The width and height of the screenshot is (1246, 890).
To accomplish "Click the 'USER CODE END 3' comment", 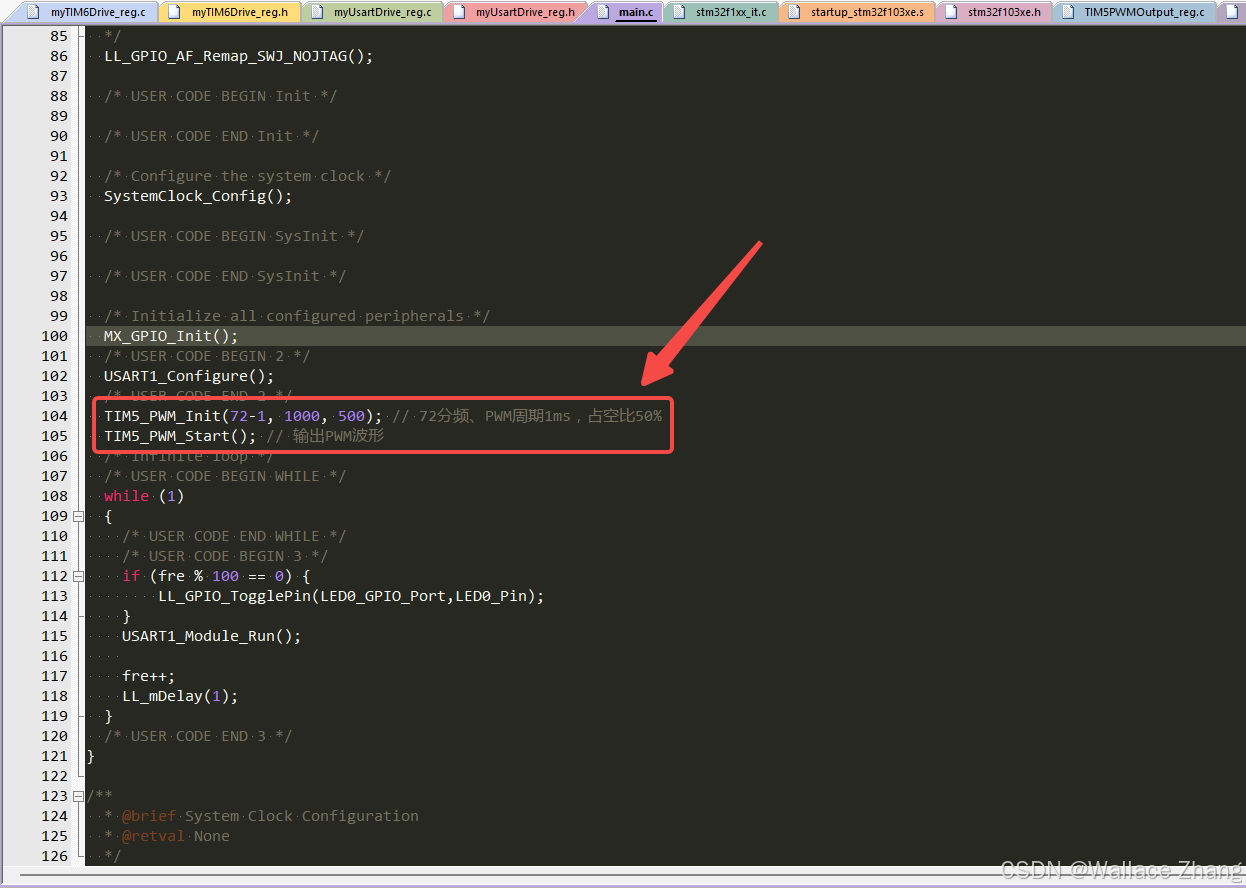I will pyautogui.click(x=198, y=736).
